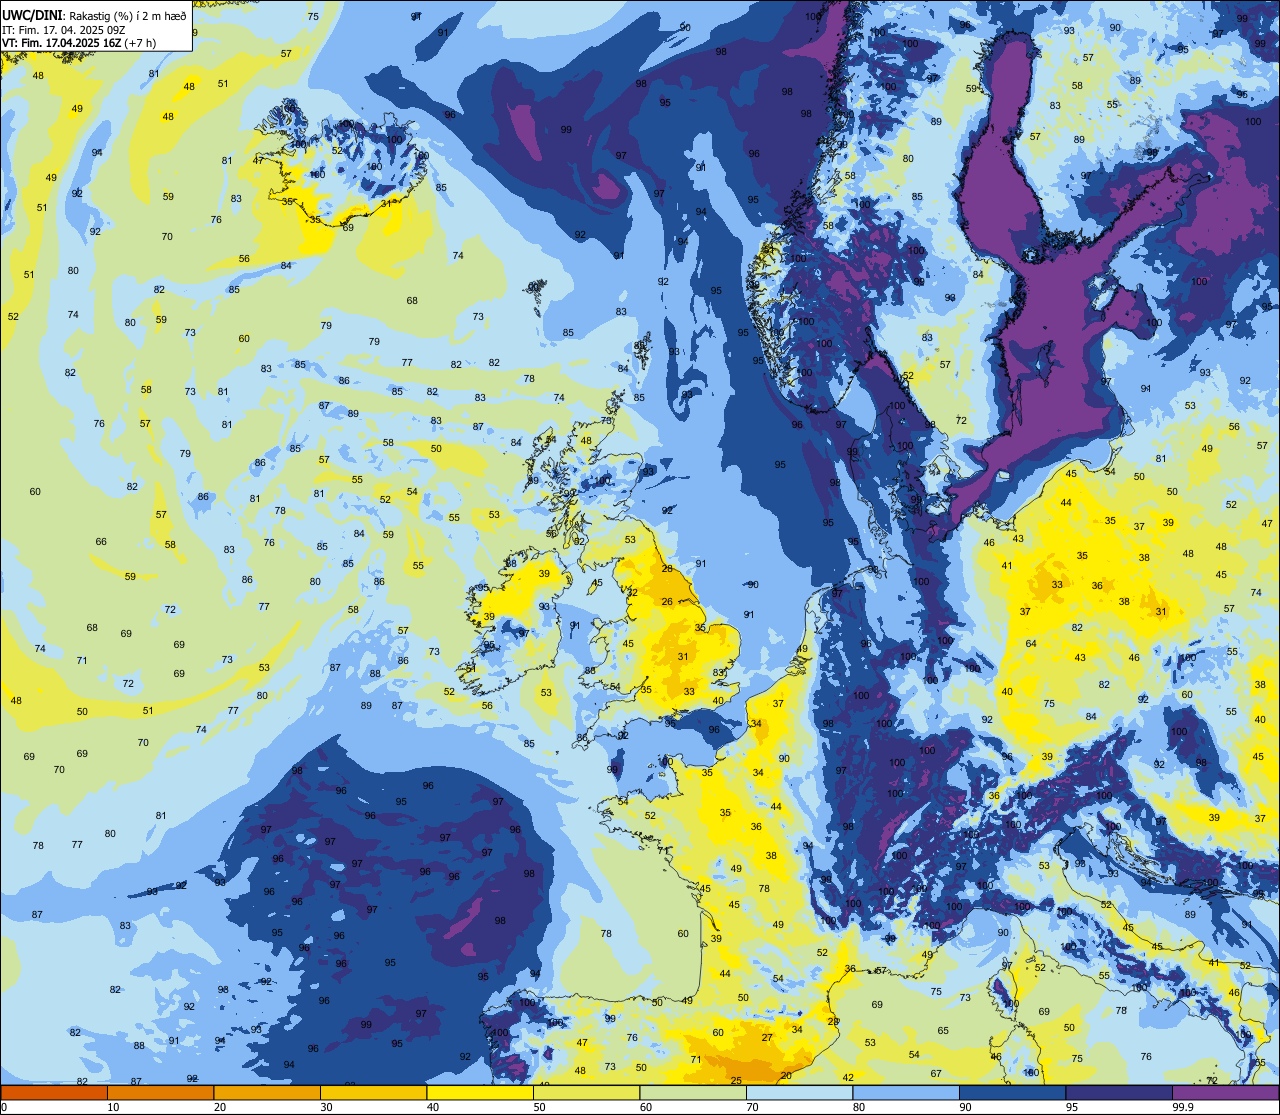1280x1115 pixels.
Task: Click the '26' humidity value over northern England
Action: (667, 602)
